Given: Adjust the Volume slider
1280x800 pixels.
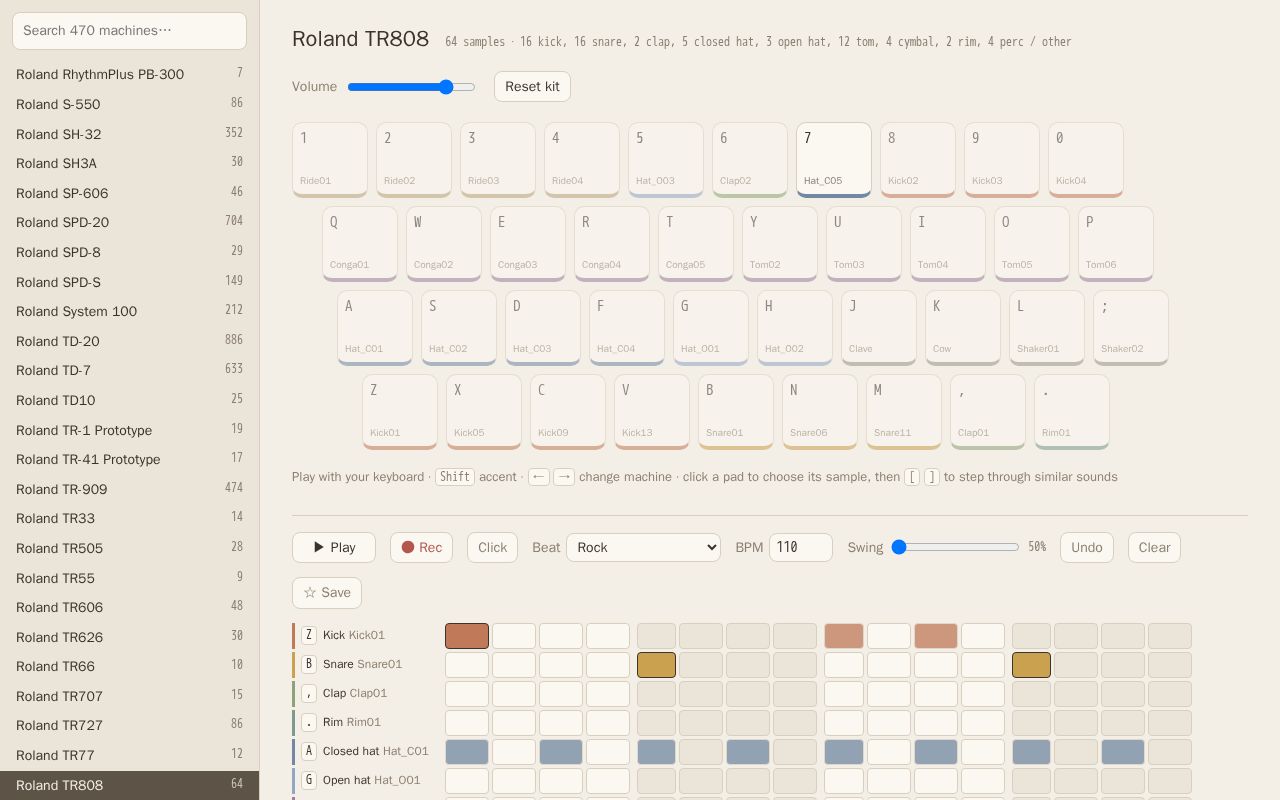Looking at the screenshot, I should 411,87.
